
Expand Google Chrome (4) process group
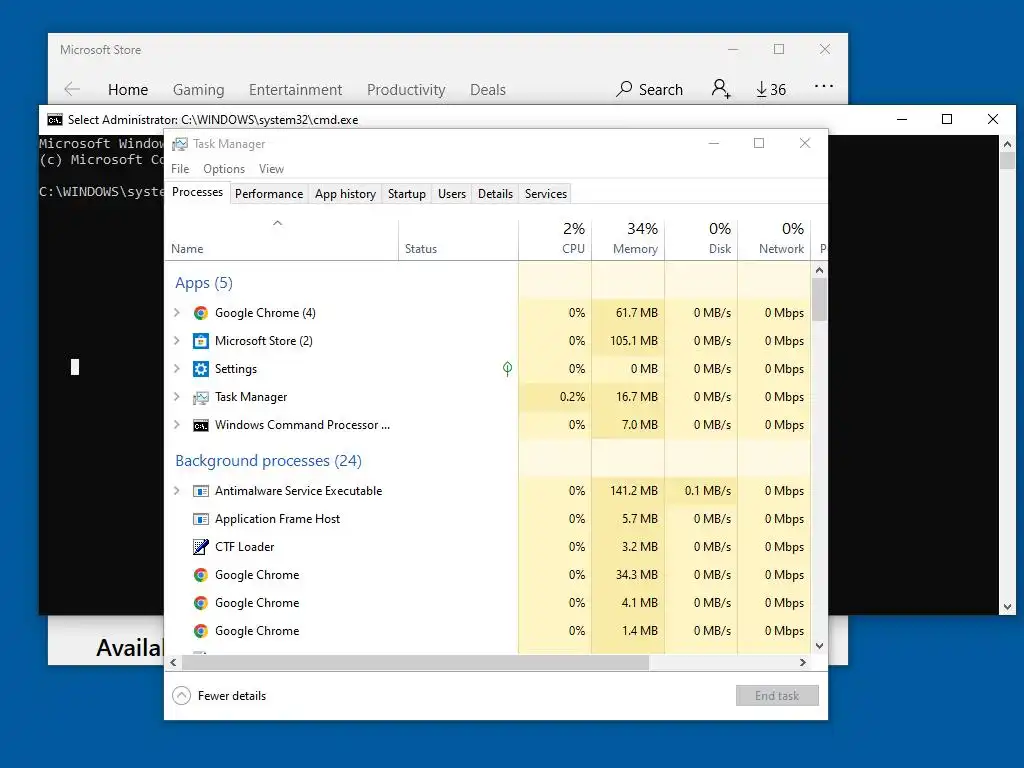click(176, 313)
